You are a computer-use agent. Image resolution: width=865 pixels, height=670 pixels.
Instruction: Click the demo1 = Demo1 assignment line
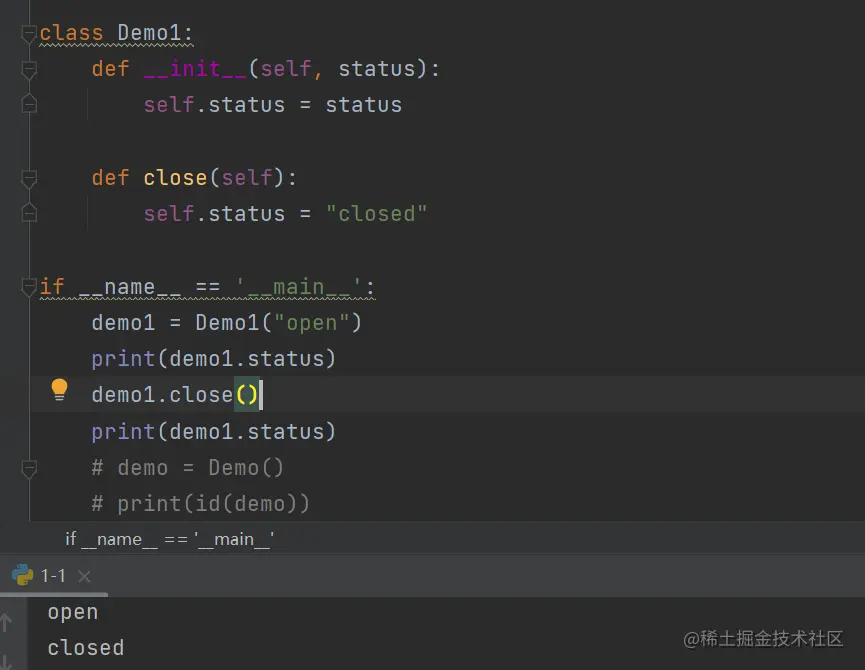tap(227, 323)
